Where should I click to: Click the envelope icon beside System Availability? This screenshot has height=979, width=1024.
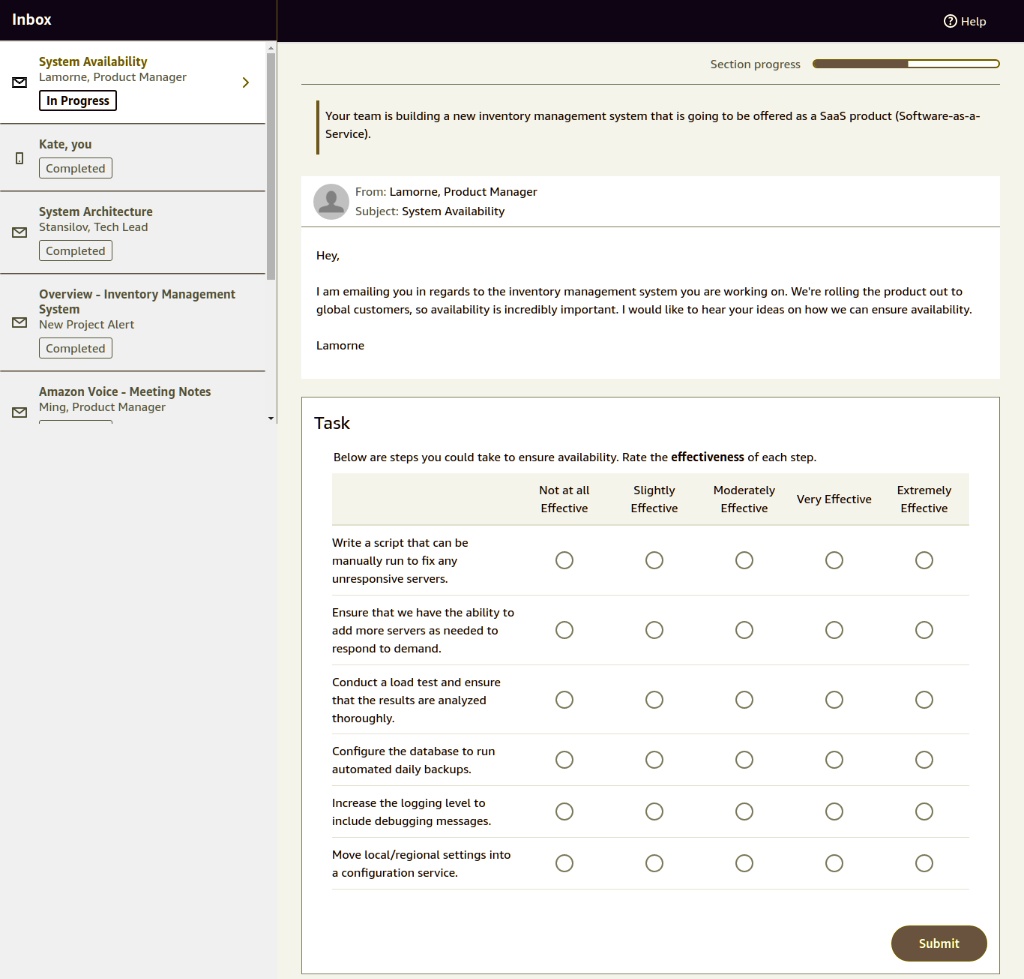pyautogui.click(x=17, y=83)
